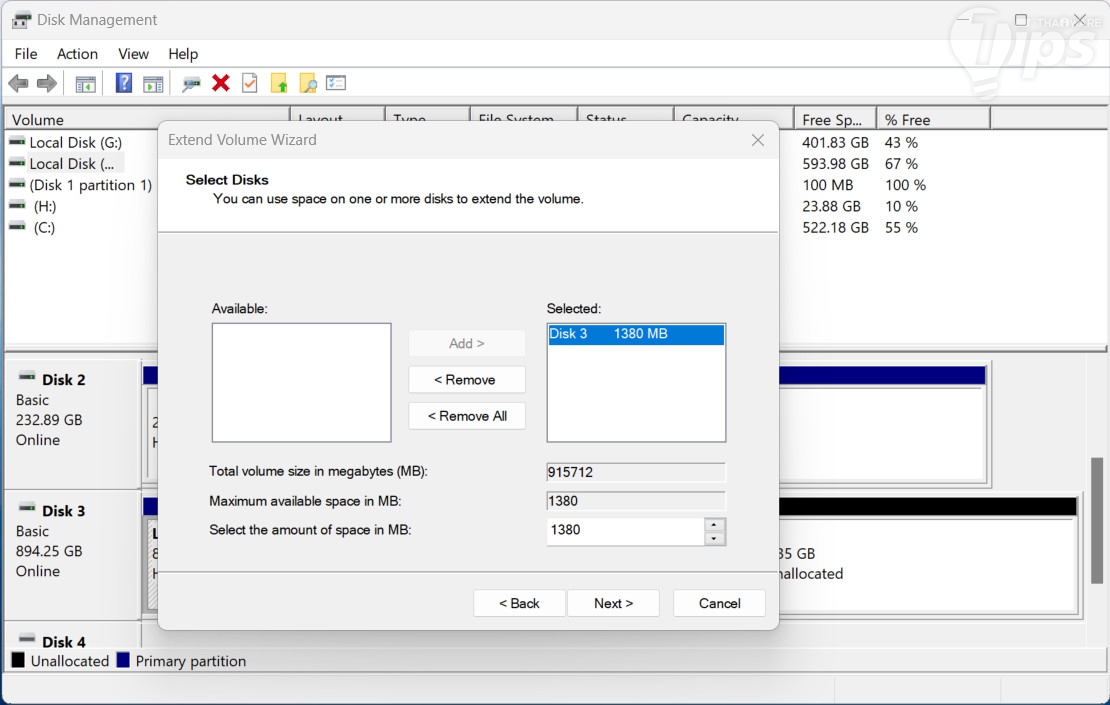This screenshot has height=705, width=1110.
Task: Click the yellow folder with green arrow icon
Action: click(x=279, y=84)
